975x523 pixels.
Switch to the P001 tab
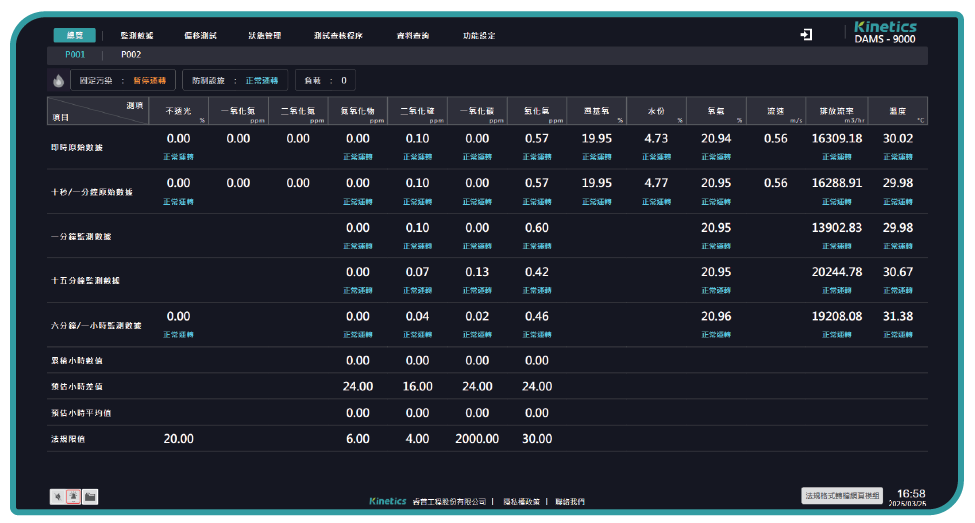[75, 55]
